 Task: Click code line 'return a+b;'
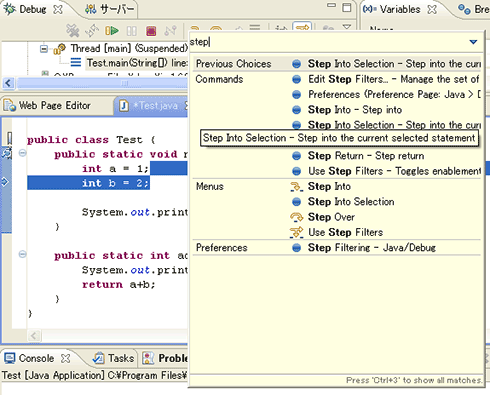119,285
